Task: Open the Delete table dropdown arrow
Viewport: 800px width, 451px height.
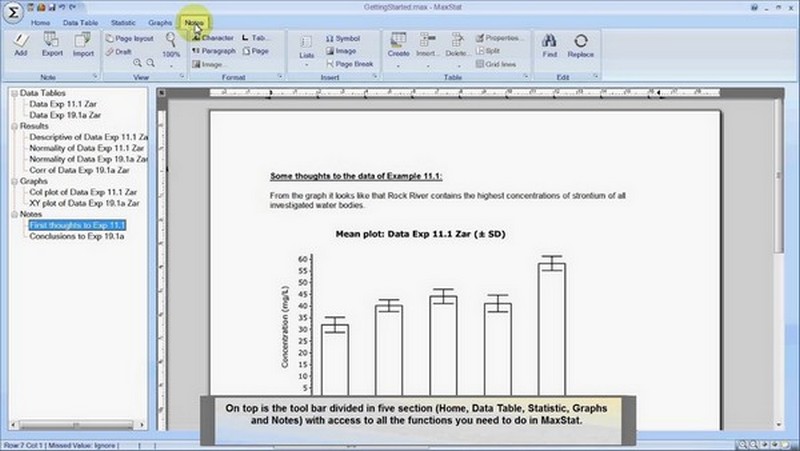Action: tap(458, 66)
